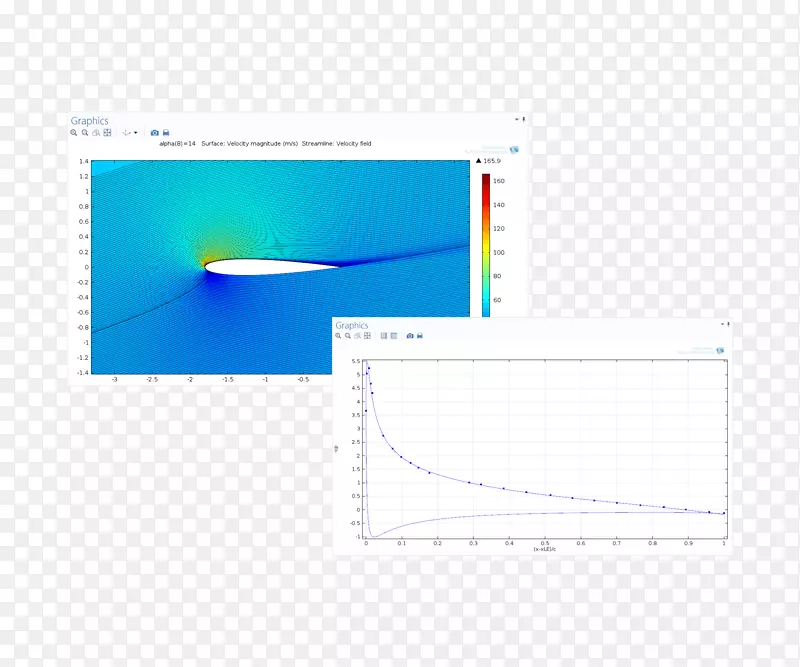The height and width of the screenshot is (667, 800).
Task: Pin the Cp Graphics panel
Action: [729, 324]
